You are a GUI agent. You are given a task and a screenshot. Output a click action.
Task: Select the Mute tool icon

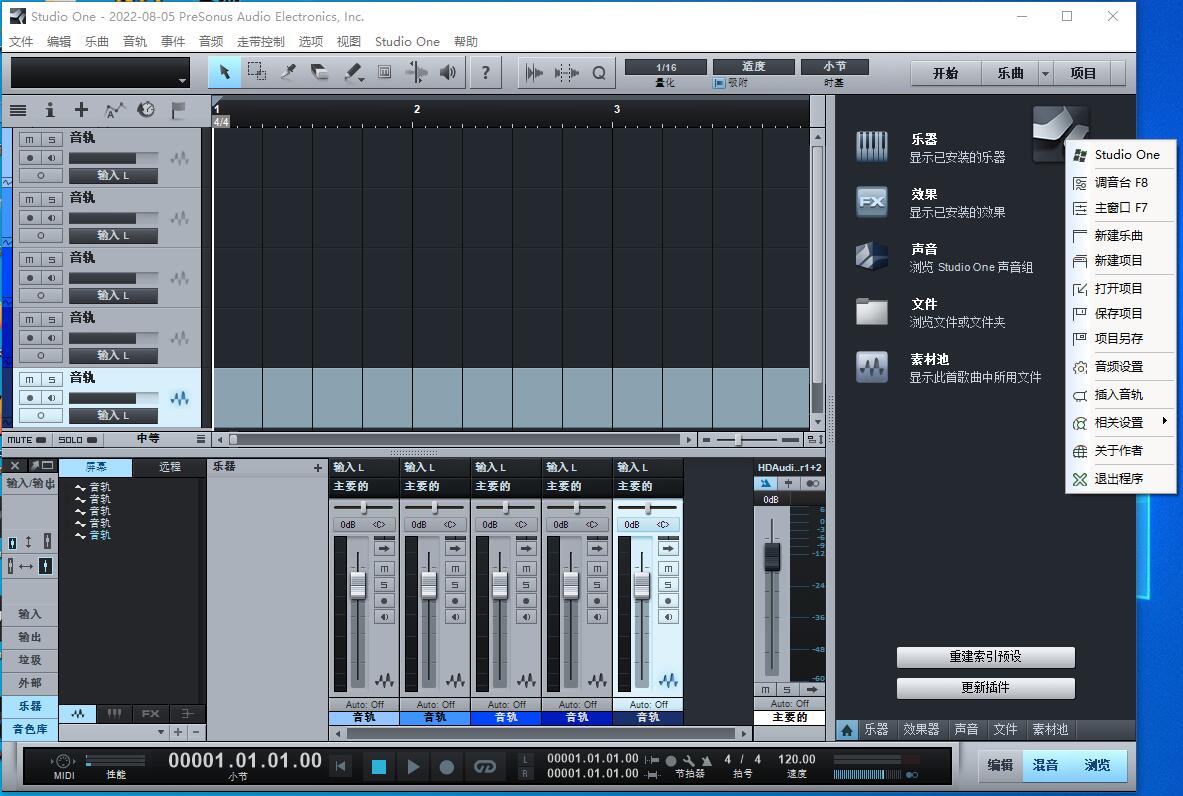point(384,72)
